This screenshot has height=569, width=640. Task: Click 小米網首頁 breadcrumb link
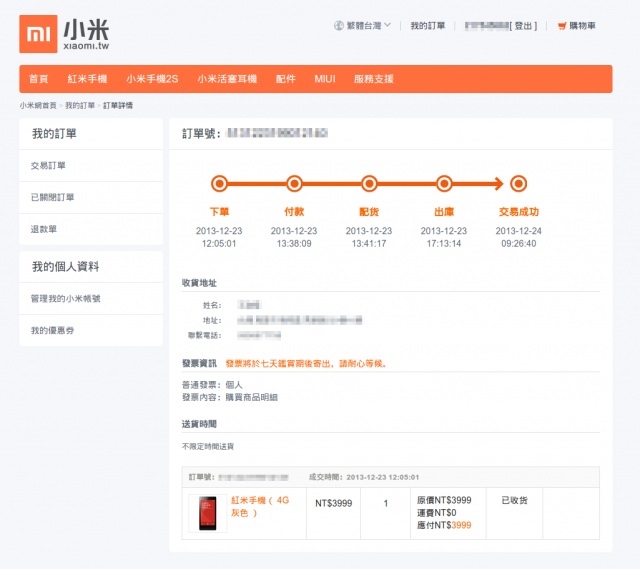[x=38, y=105]
